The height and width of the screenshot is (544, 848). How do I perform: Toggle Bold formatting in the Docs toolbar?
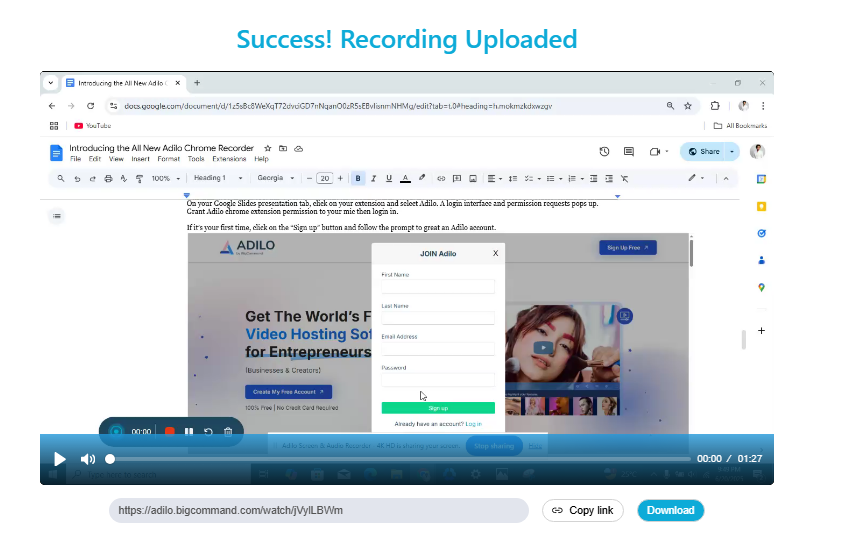pyautogui.click(x=358, y=178)
